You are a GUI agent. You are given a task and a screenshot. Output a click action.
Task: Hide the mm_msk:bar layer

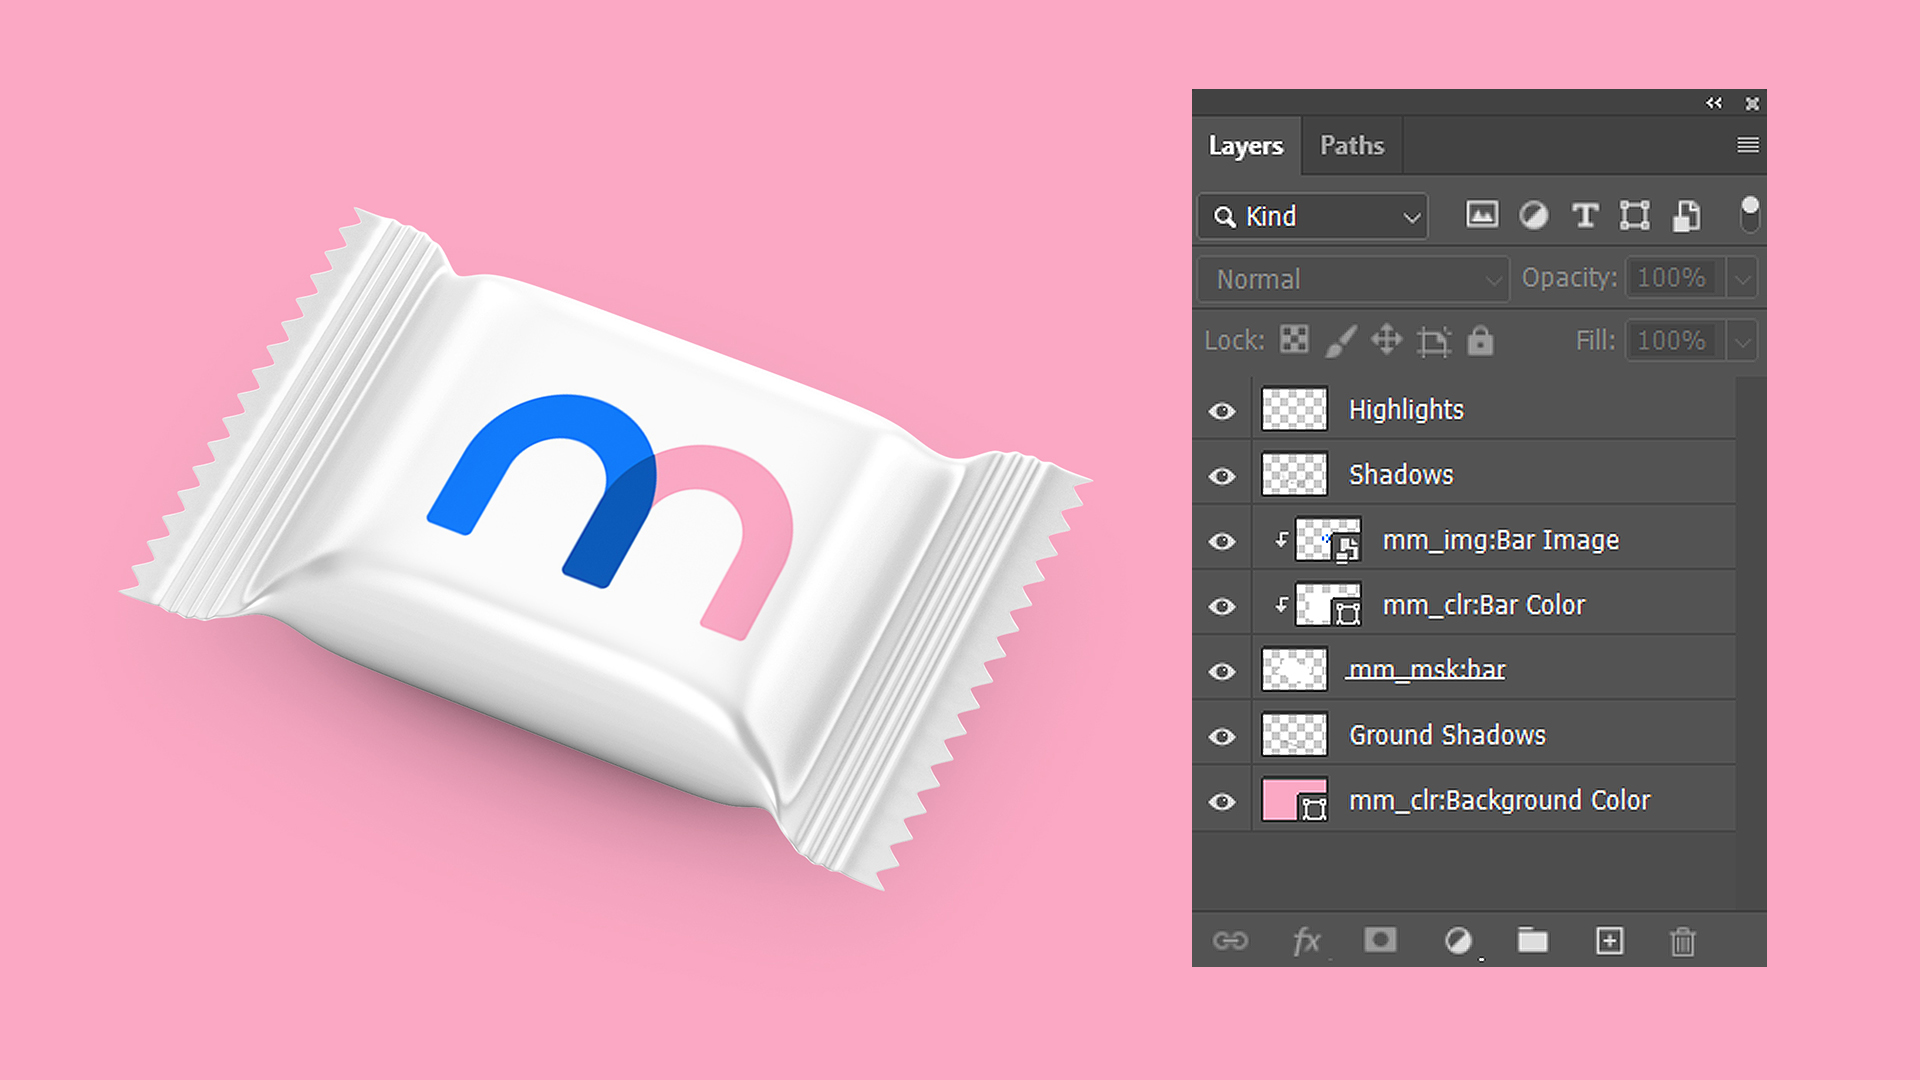(1222, 671)
